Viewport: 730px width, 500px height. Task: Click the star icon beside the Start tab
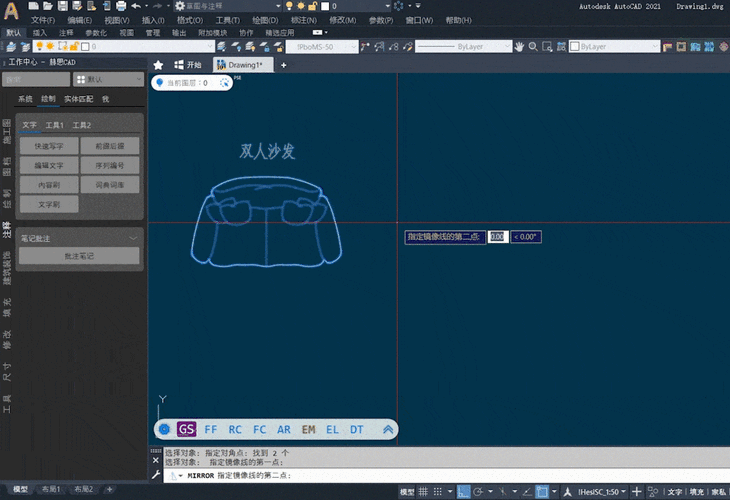(158, 65)
